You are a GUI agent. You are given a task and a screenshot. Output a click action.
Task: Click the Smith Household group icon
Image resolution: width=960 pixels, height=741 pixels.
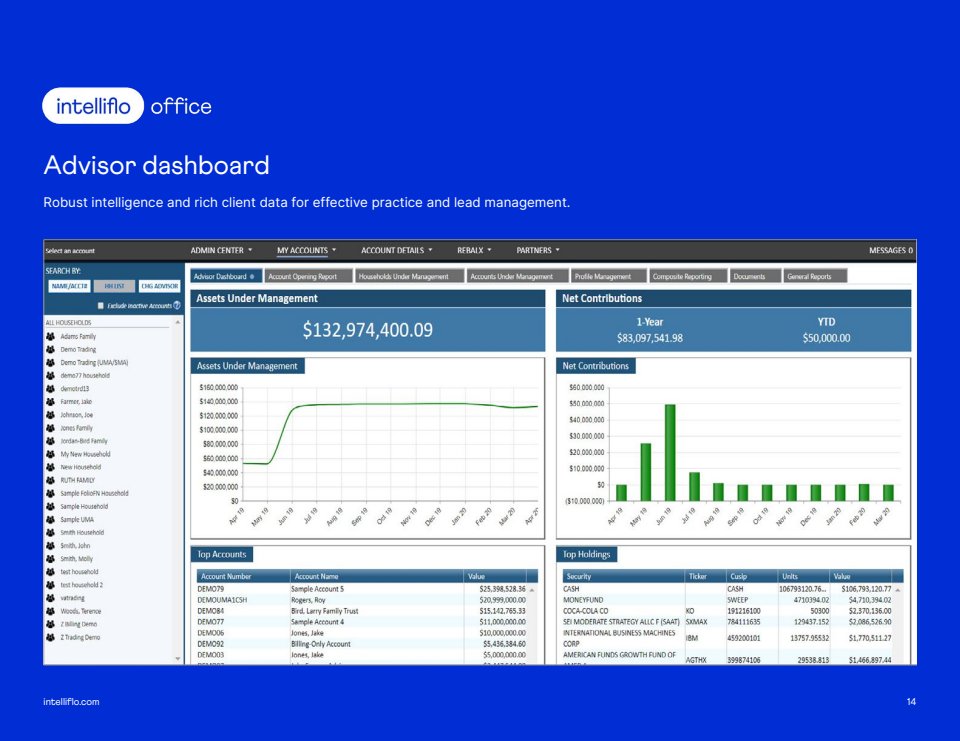[50, 532]
